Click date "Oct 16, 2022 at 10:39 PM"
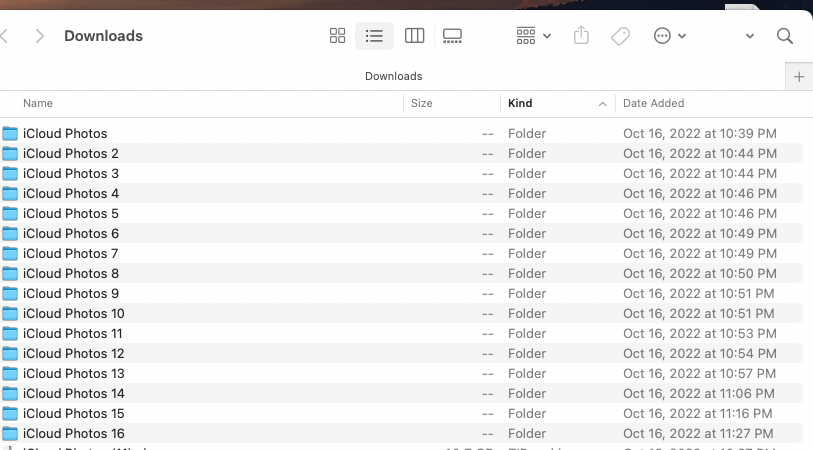Viewport: 813px width, 450px height. pos(699,134)
